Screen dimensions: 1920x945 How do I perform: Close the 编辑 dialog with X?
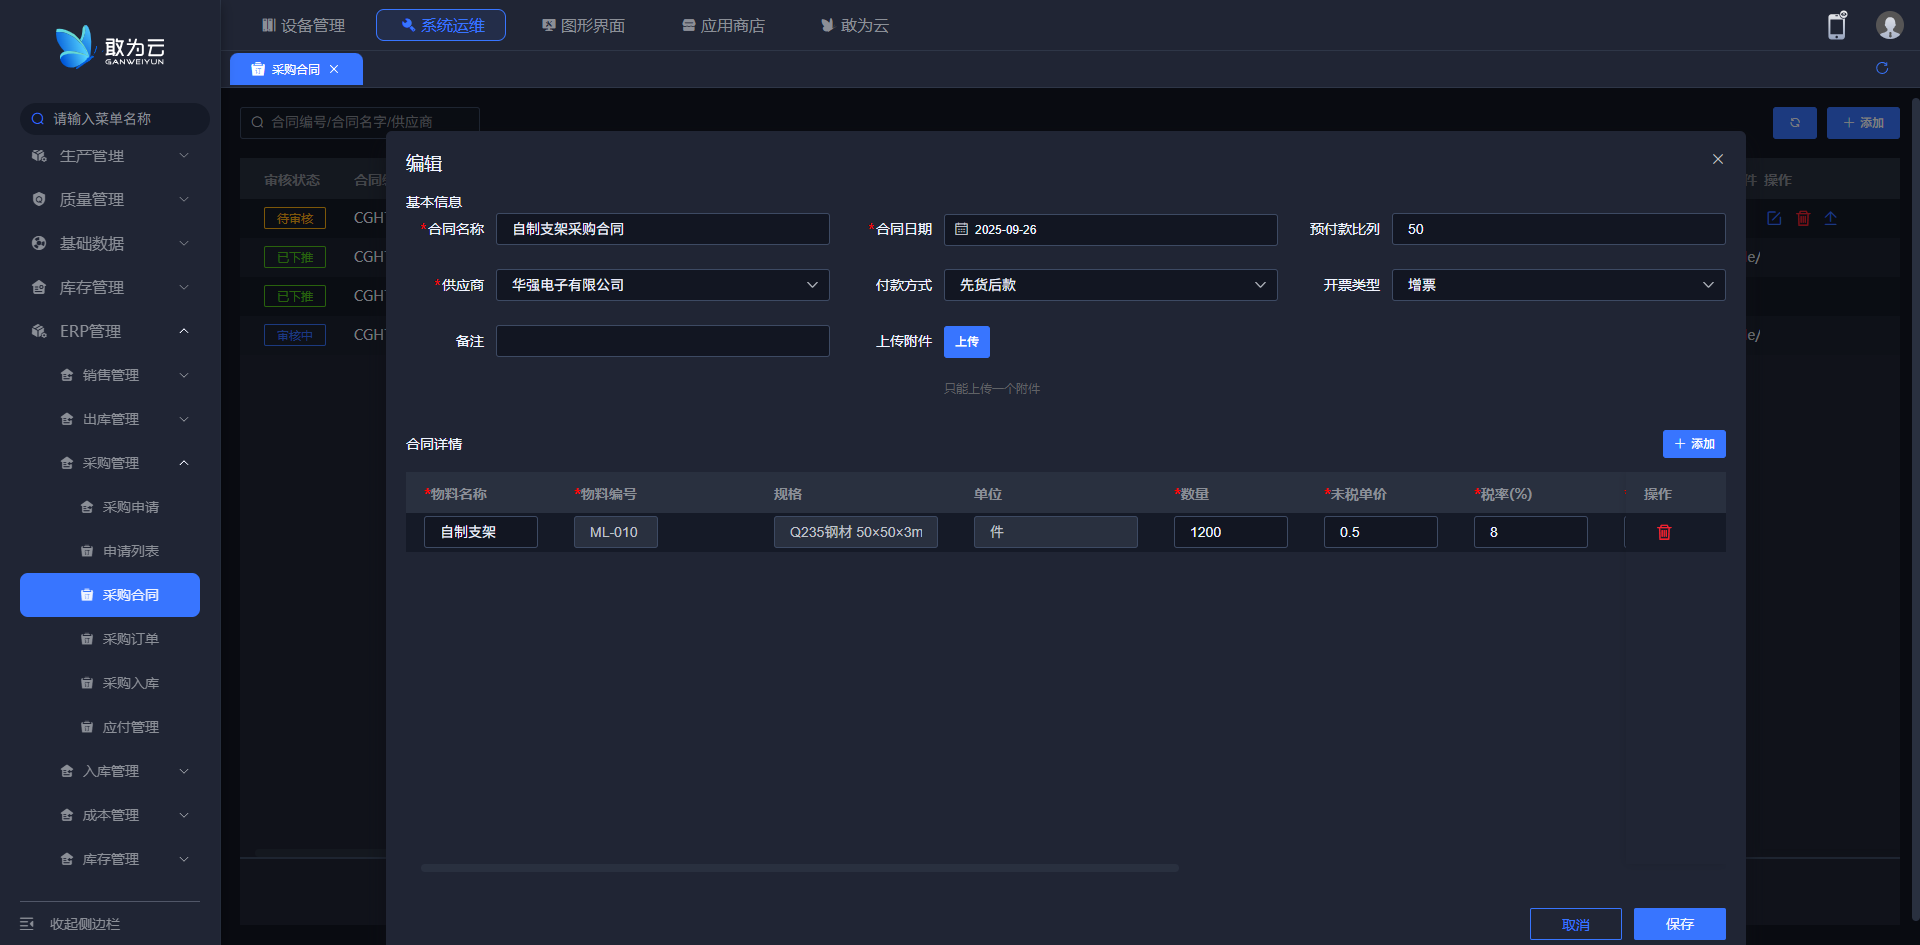(x=1717, y=159)
